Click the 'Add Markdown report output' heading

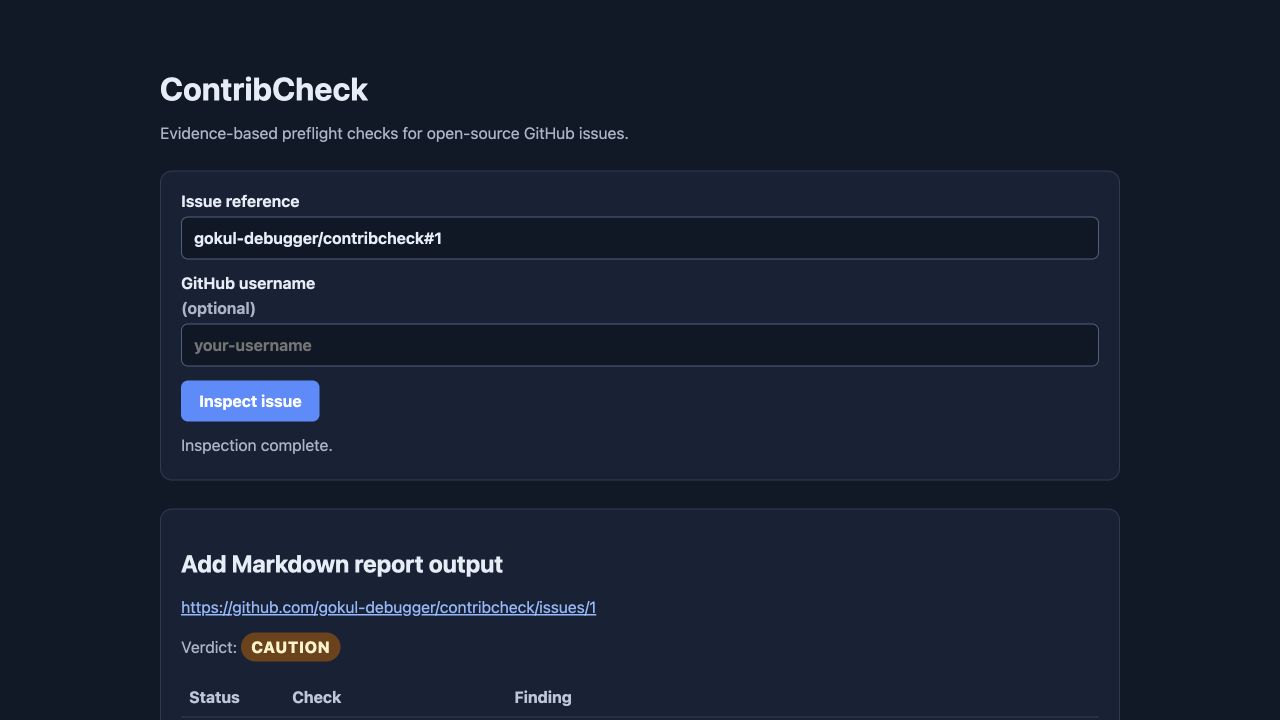coord(342,564)
